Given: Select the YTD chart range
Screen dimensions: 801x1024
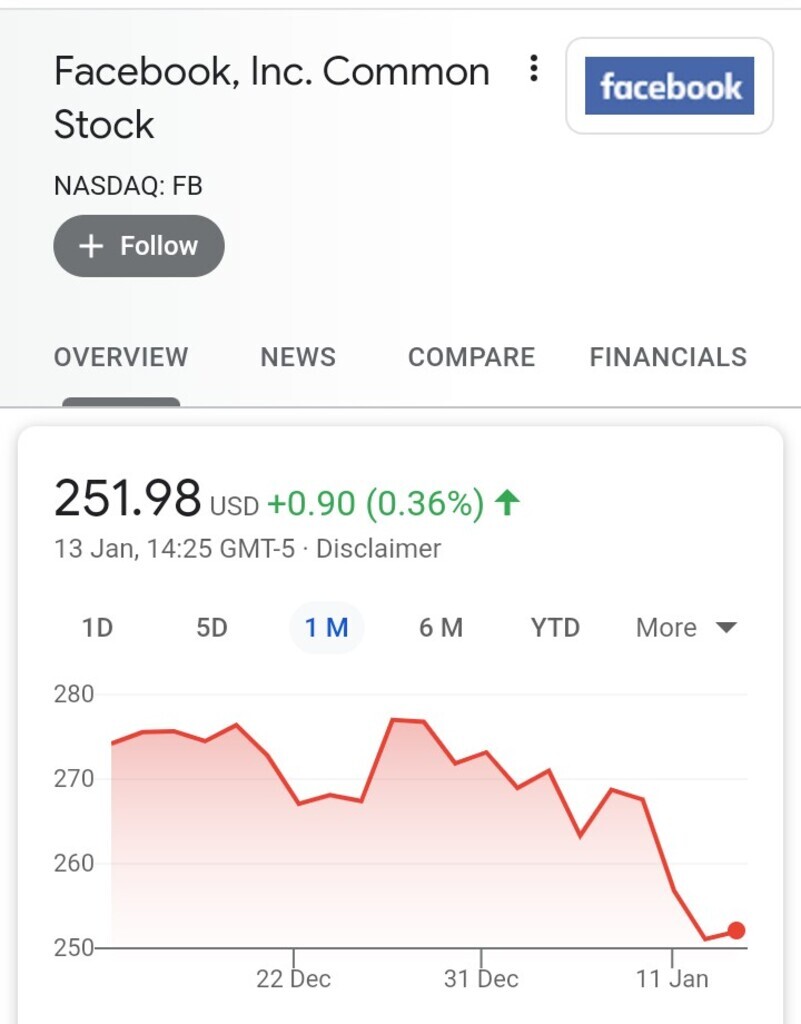Looking at the screenshot, I should pyautogui.click(x=555, y=628).
